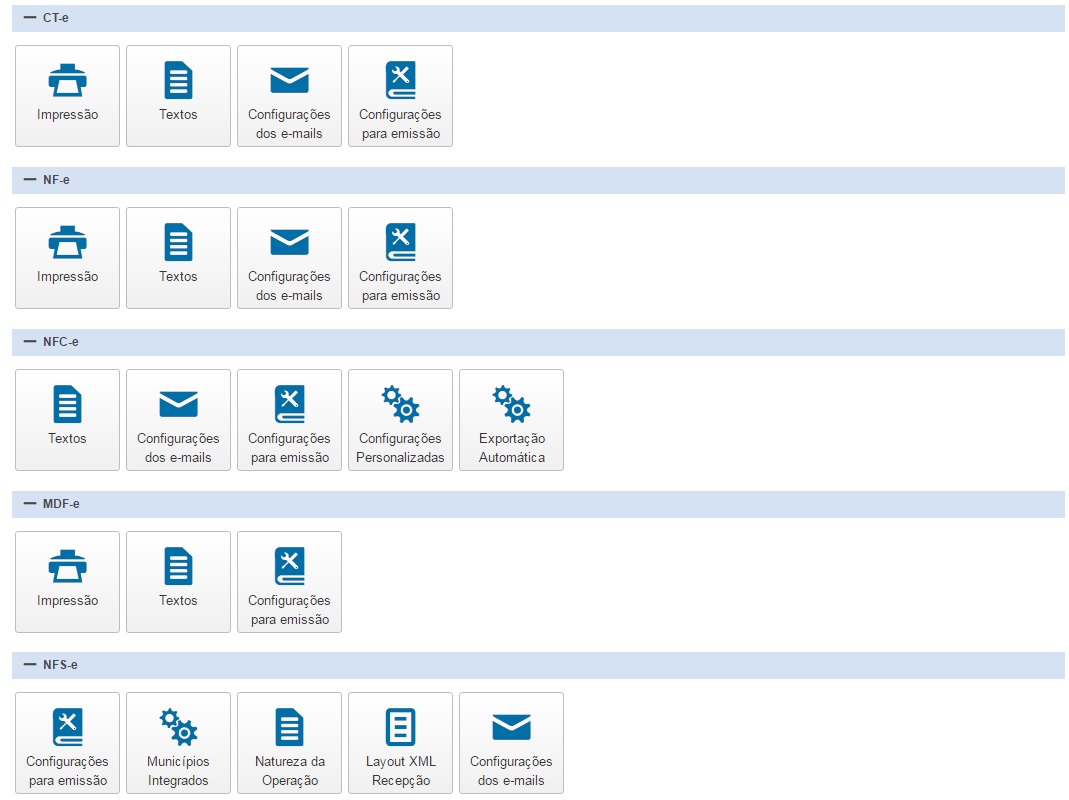Click Textos button in NFC-e
Screen dimensions: 1069x800
67,420
